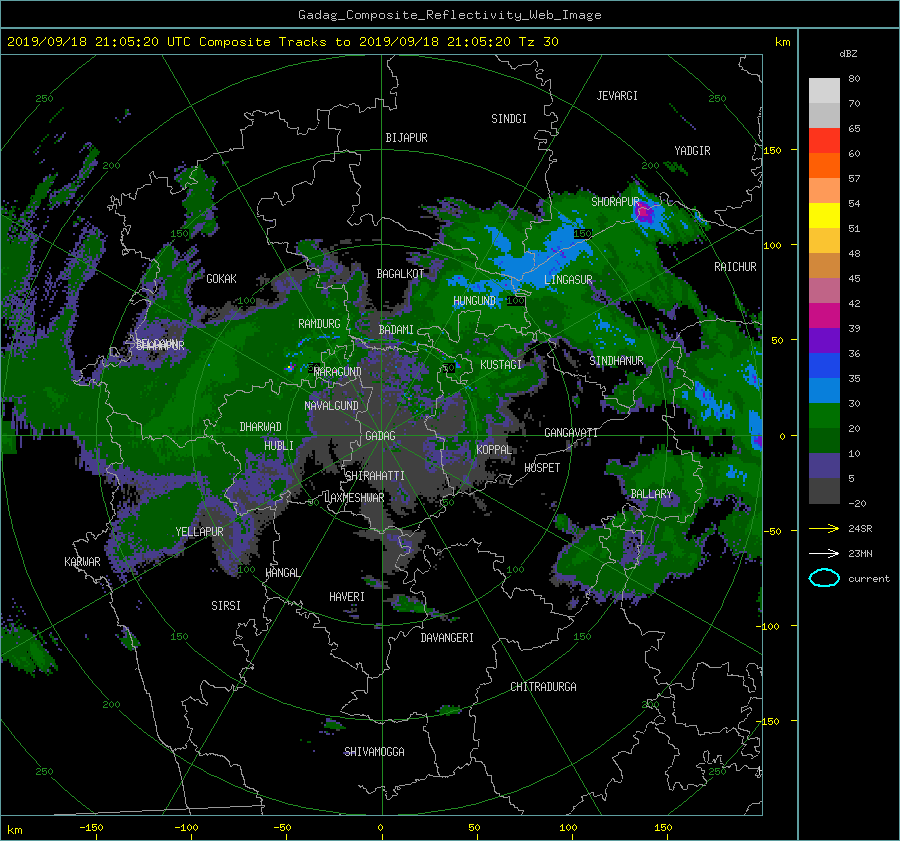Click the UTC timestamp header text
This screenshot has height=841, width=900.
click(282, 42)
